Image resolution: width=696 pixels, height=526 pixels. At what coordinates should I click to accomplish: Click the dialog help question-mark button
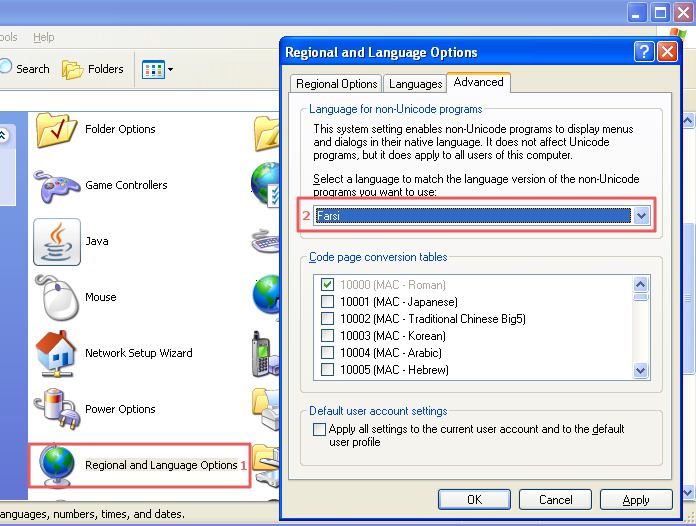[644, 52]
